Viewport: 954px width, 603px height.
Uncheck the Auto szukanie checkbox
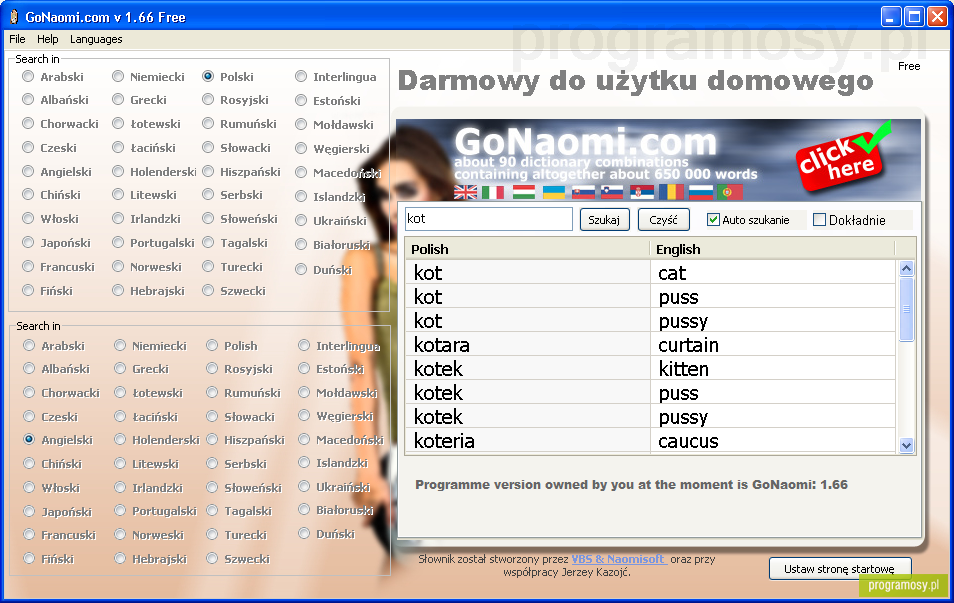[713, 220]
